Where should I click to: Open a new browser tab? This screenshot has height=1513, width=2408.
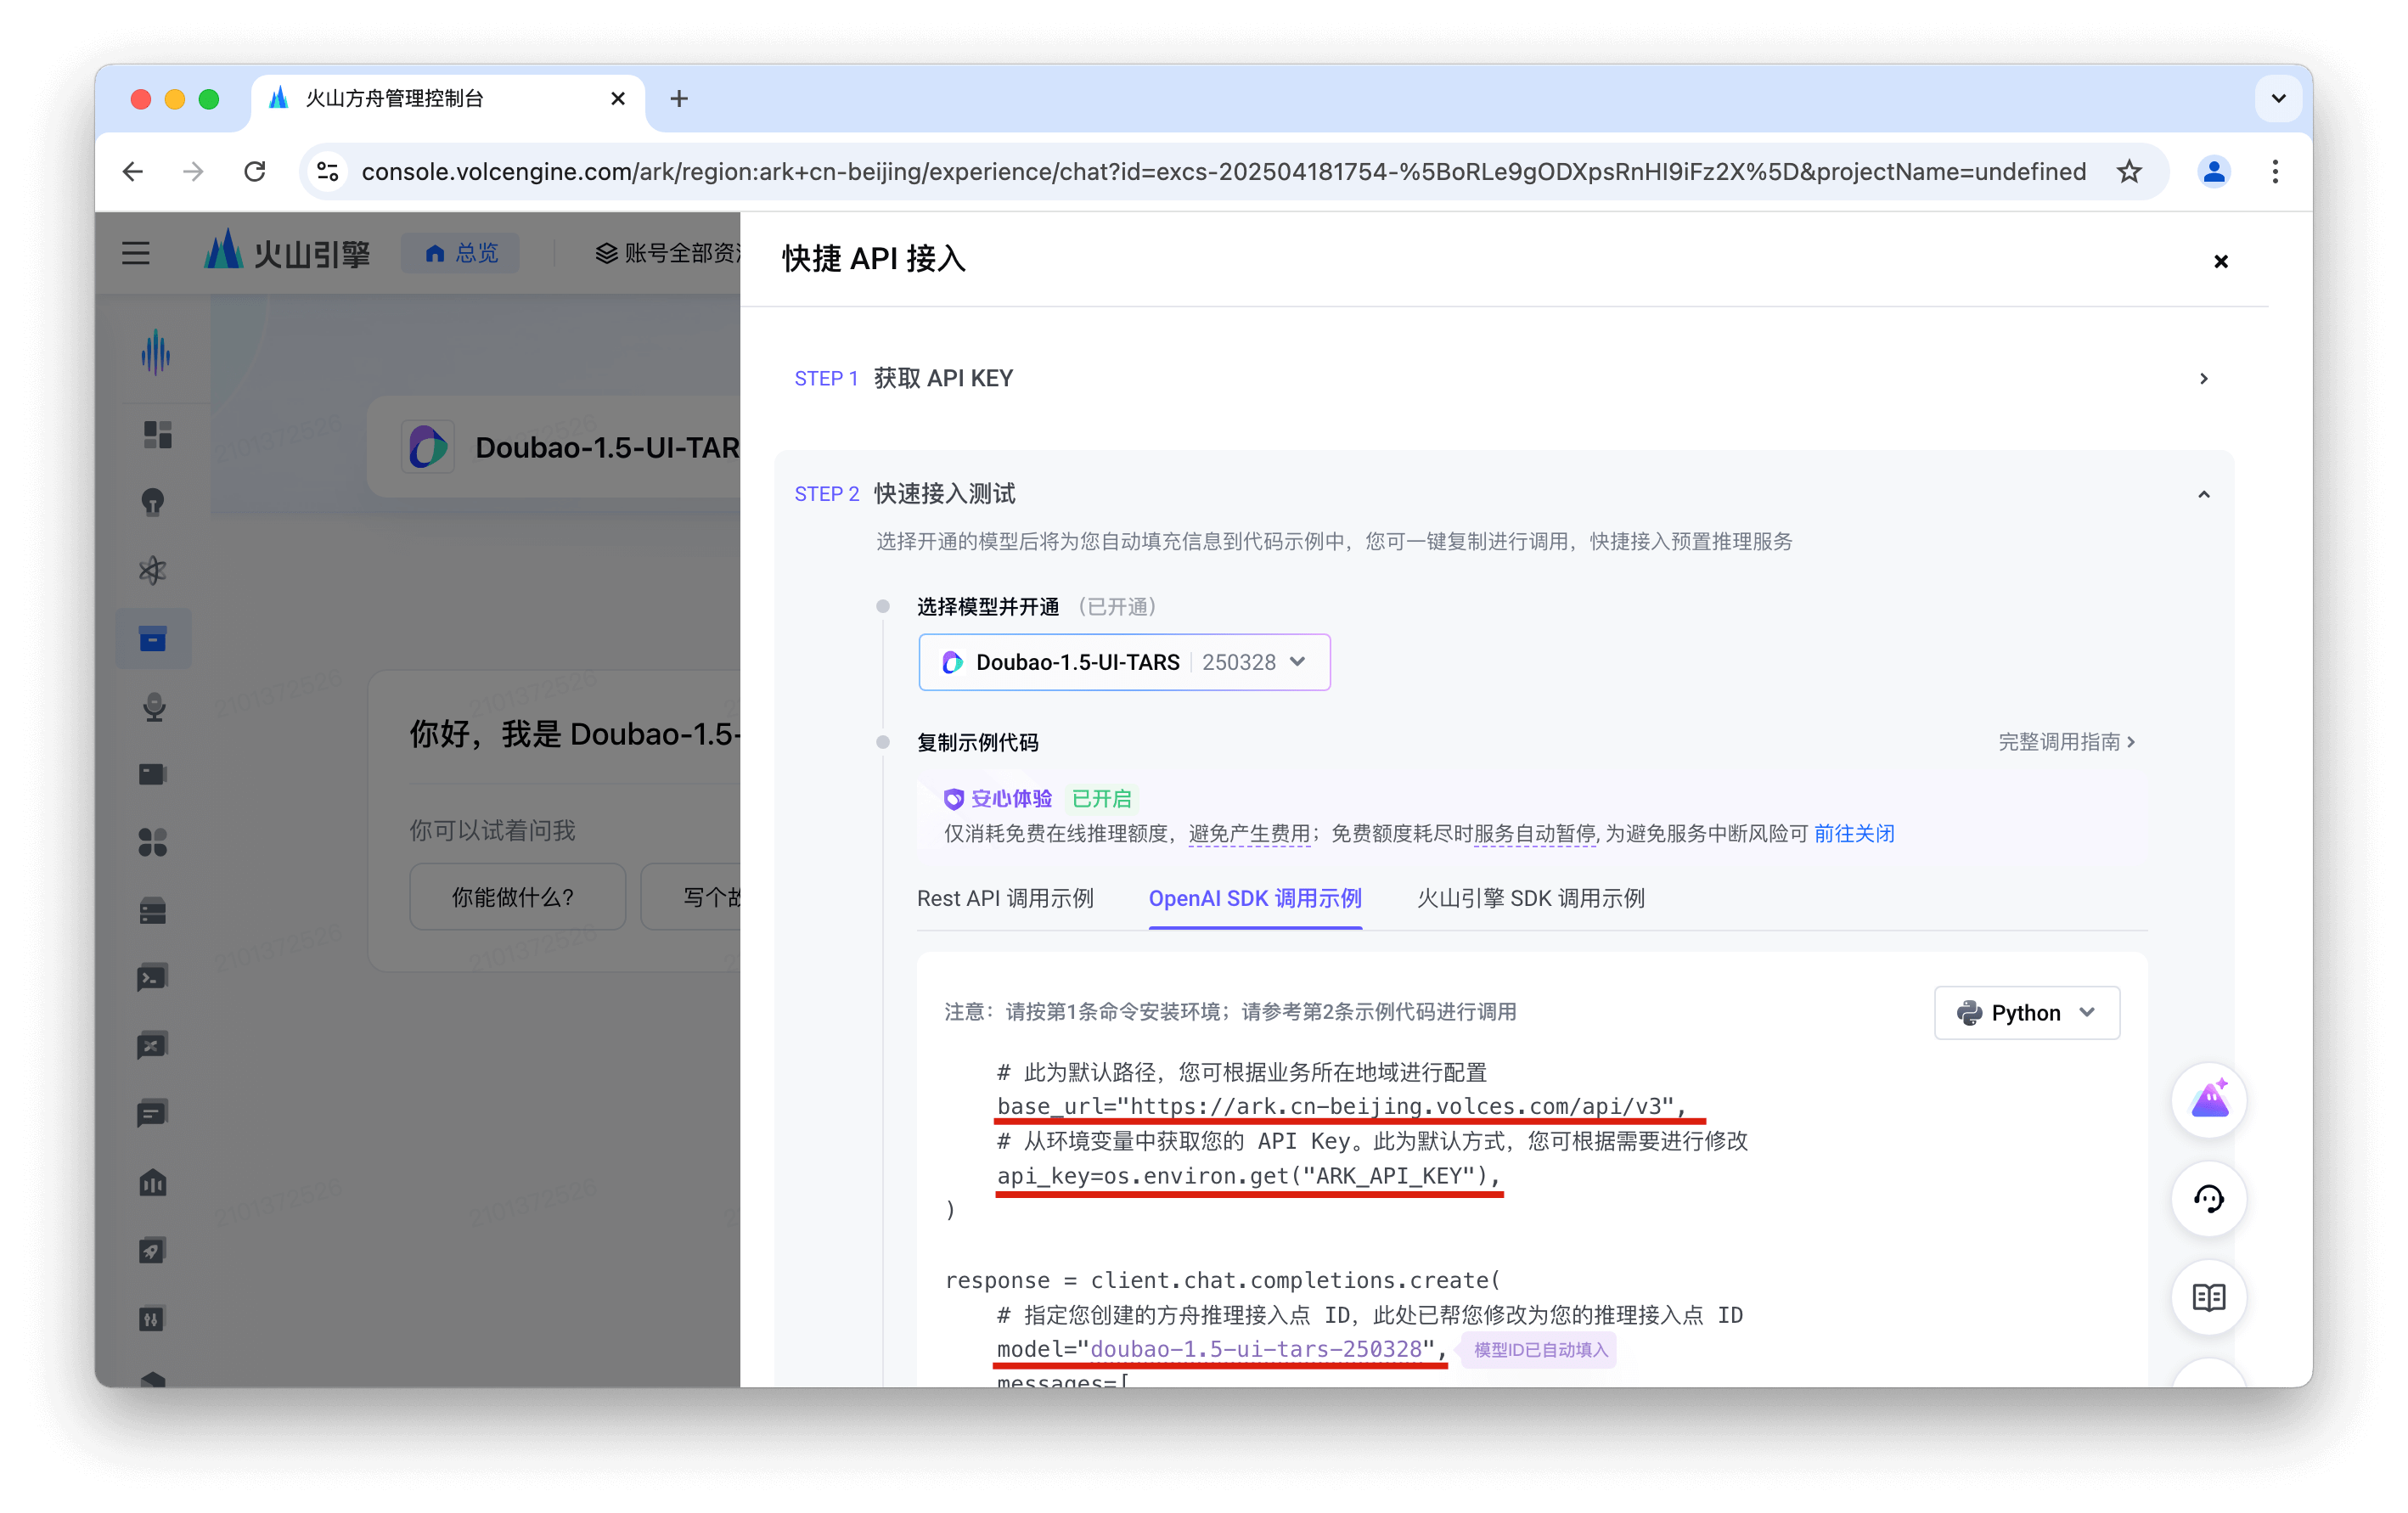coord(679,98)
